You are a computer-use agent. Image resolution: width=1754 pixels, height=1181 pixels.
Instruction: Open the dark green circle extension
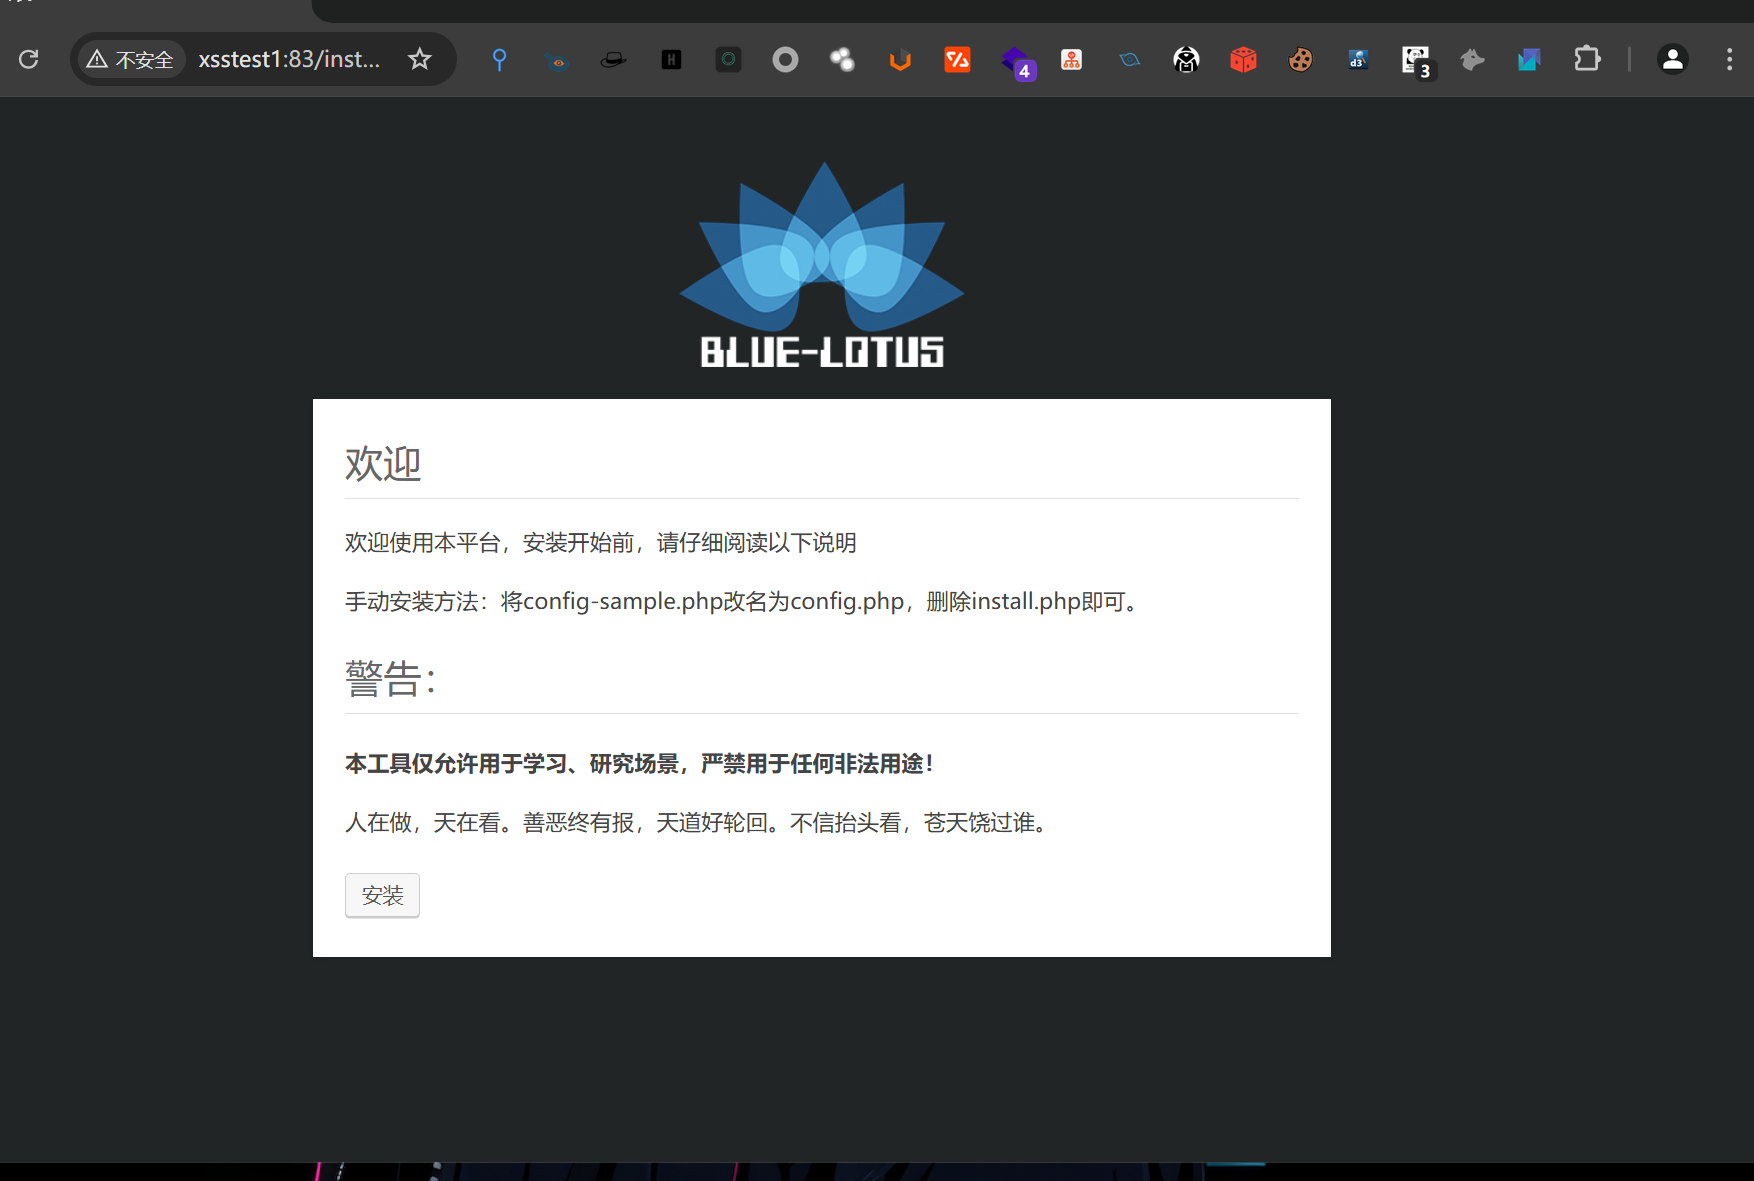729,60
